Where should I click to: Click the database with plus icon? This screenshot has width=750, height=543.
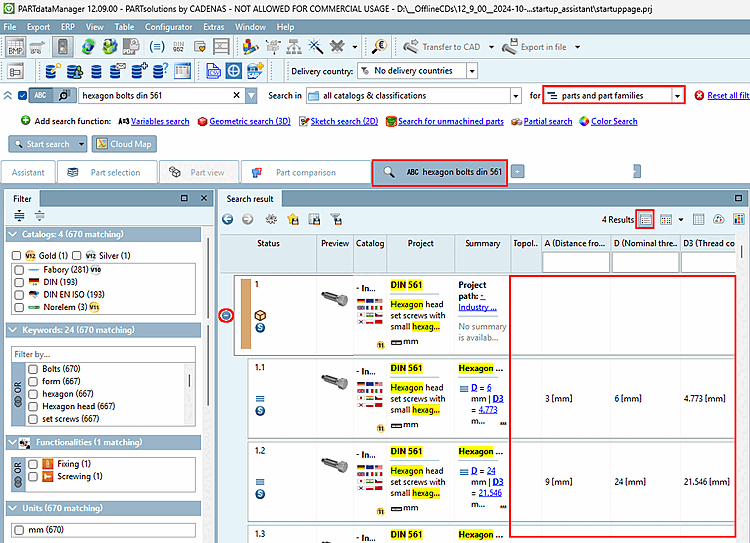pos(139,71)
